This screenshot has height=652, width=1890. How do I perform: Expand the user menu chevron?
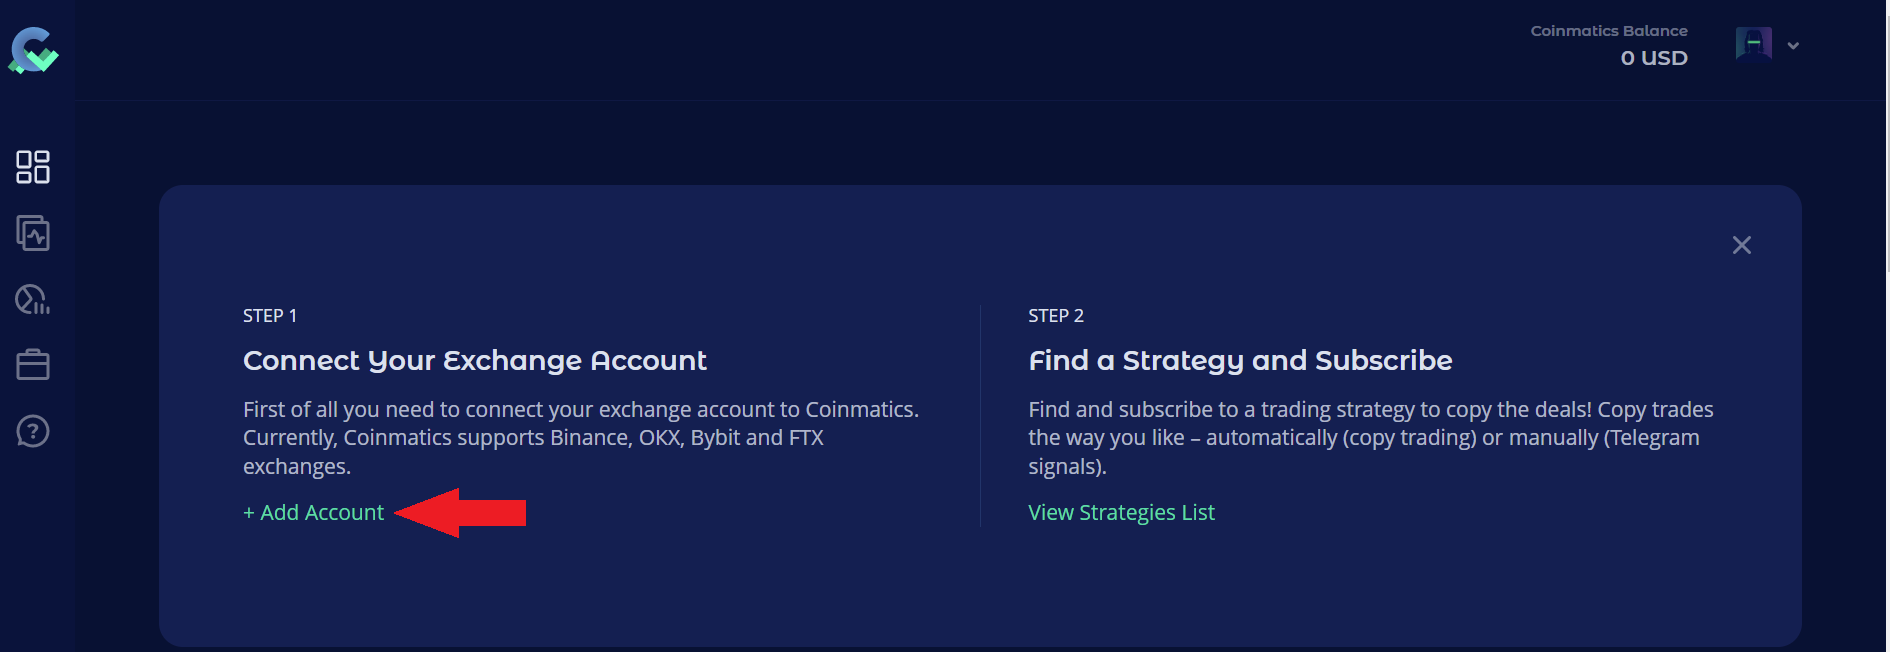click(1793, 46)
